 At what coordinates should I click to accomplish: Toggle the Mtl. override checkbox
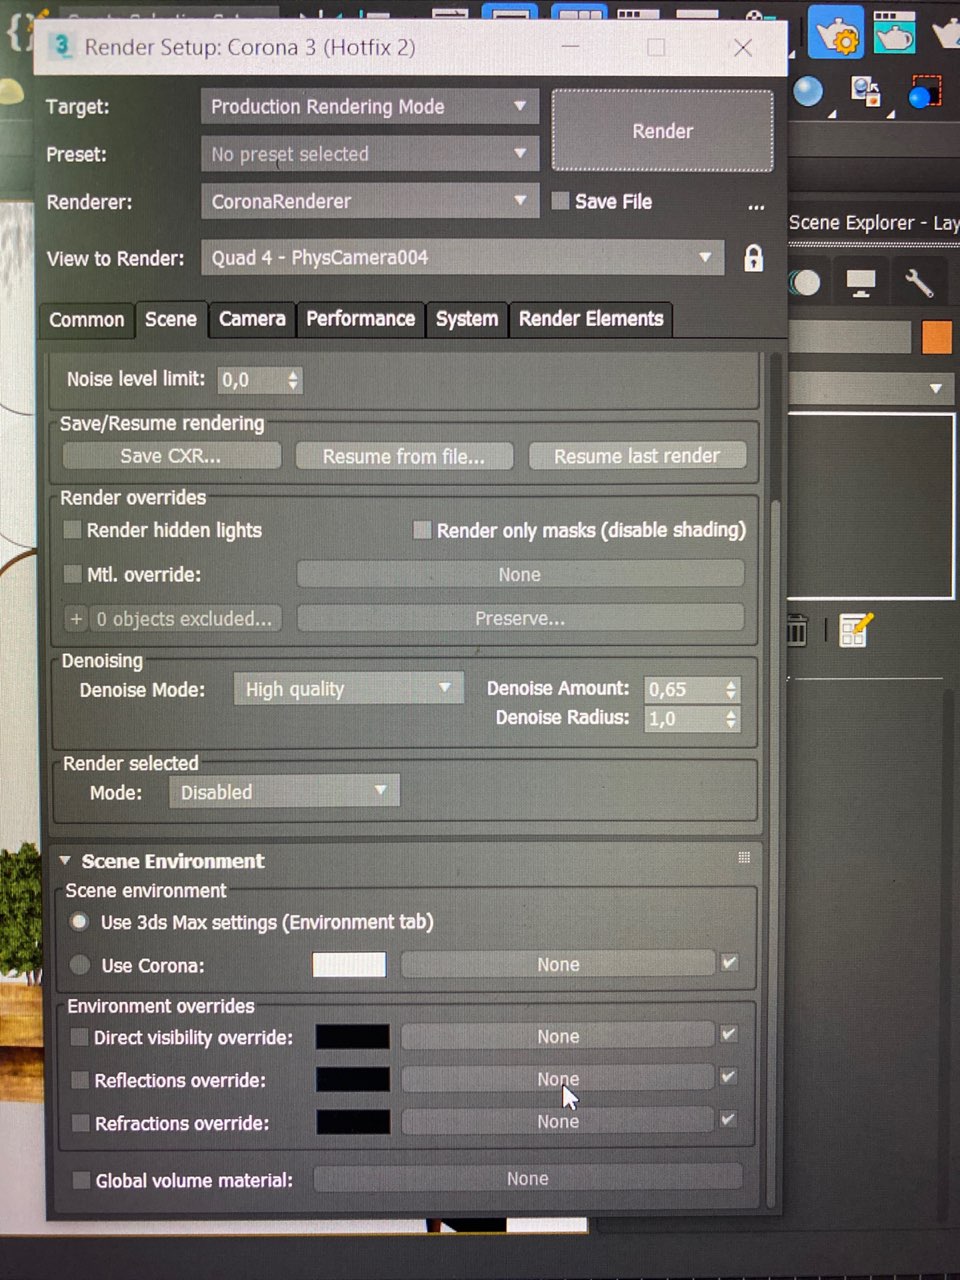click(x=72, y=574)
